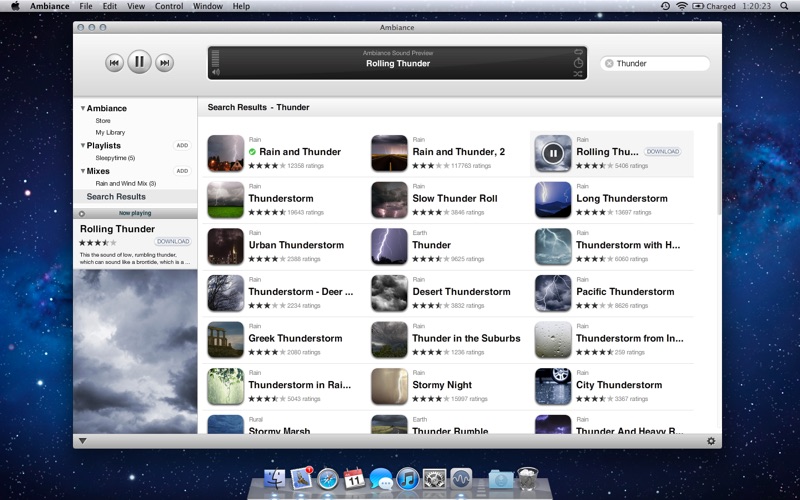
Task: Select the Thunderstorm with H... icon
Action: [553, 246]
